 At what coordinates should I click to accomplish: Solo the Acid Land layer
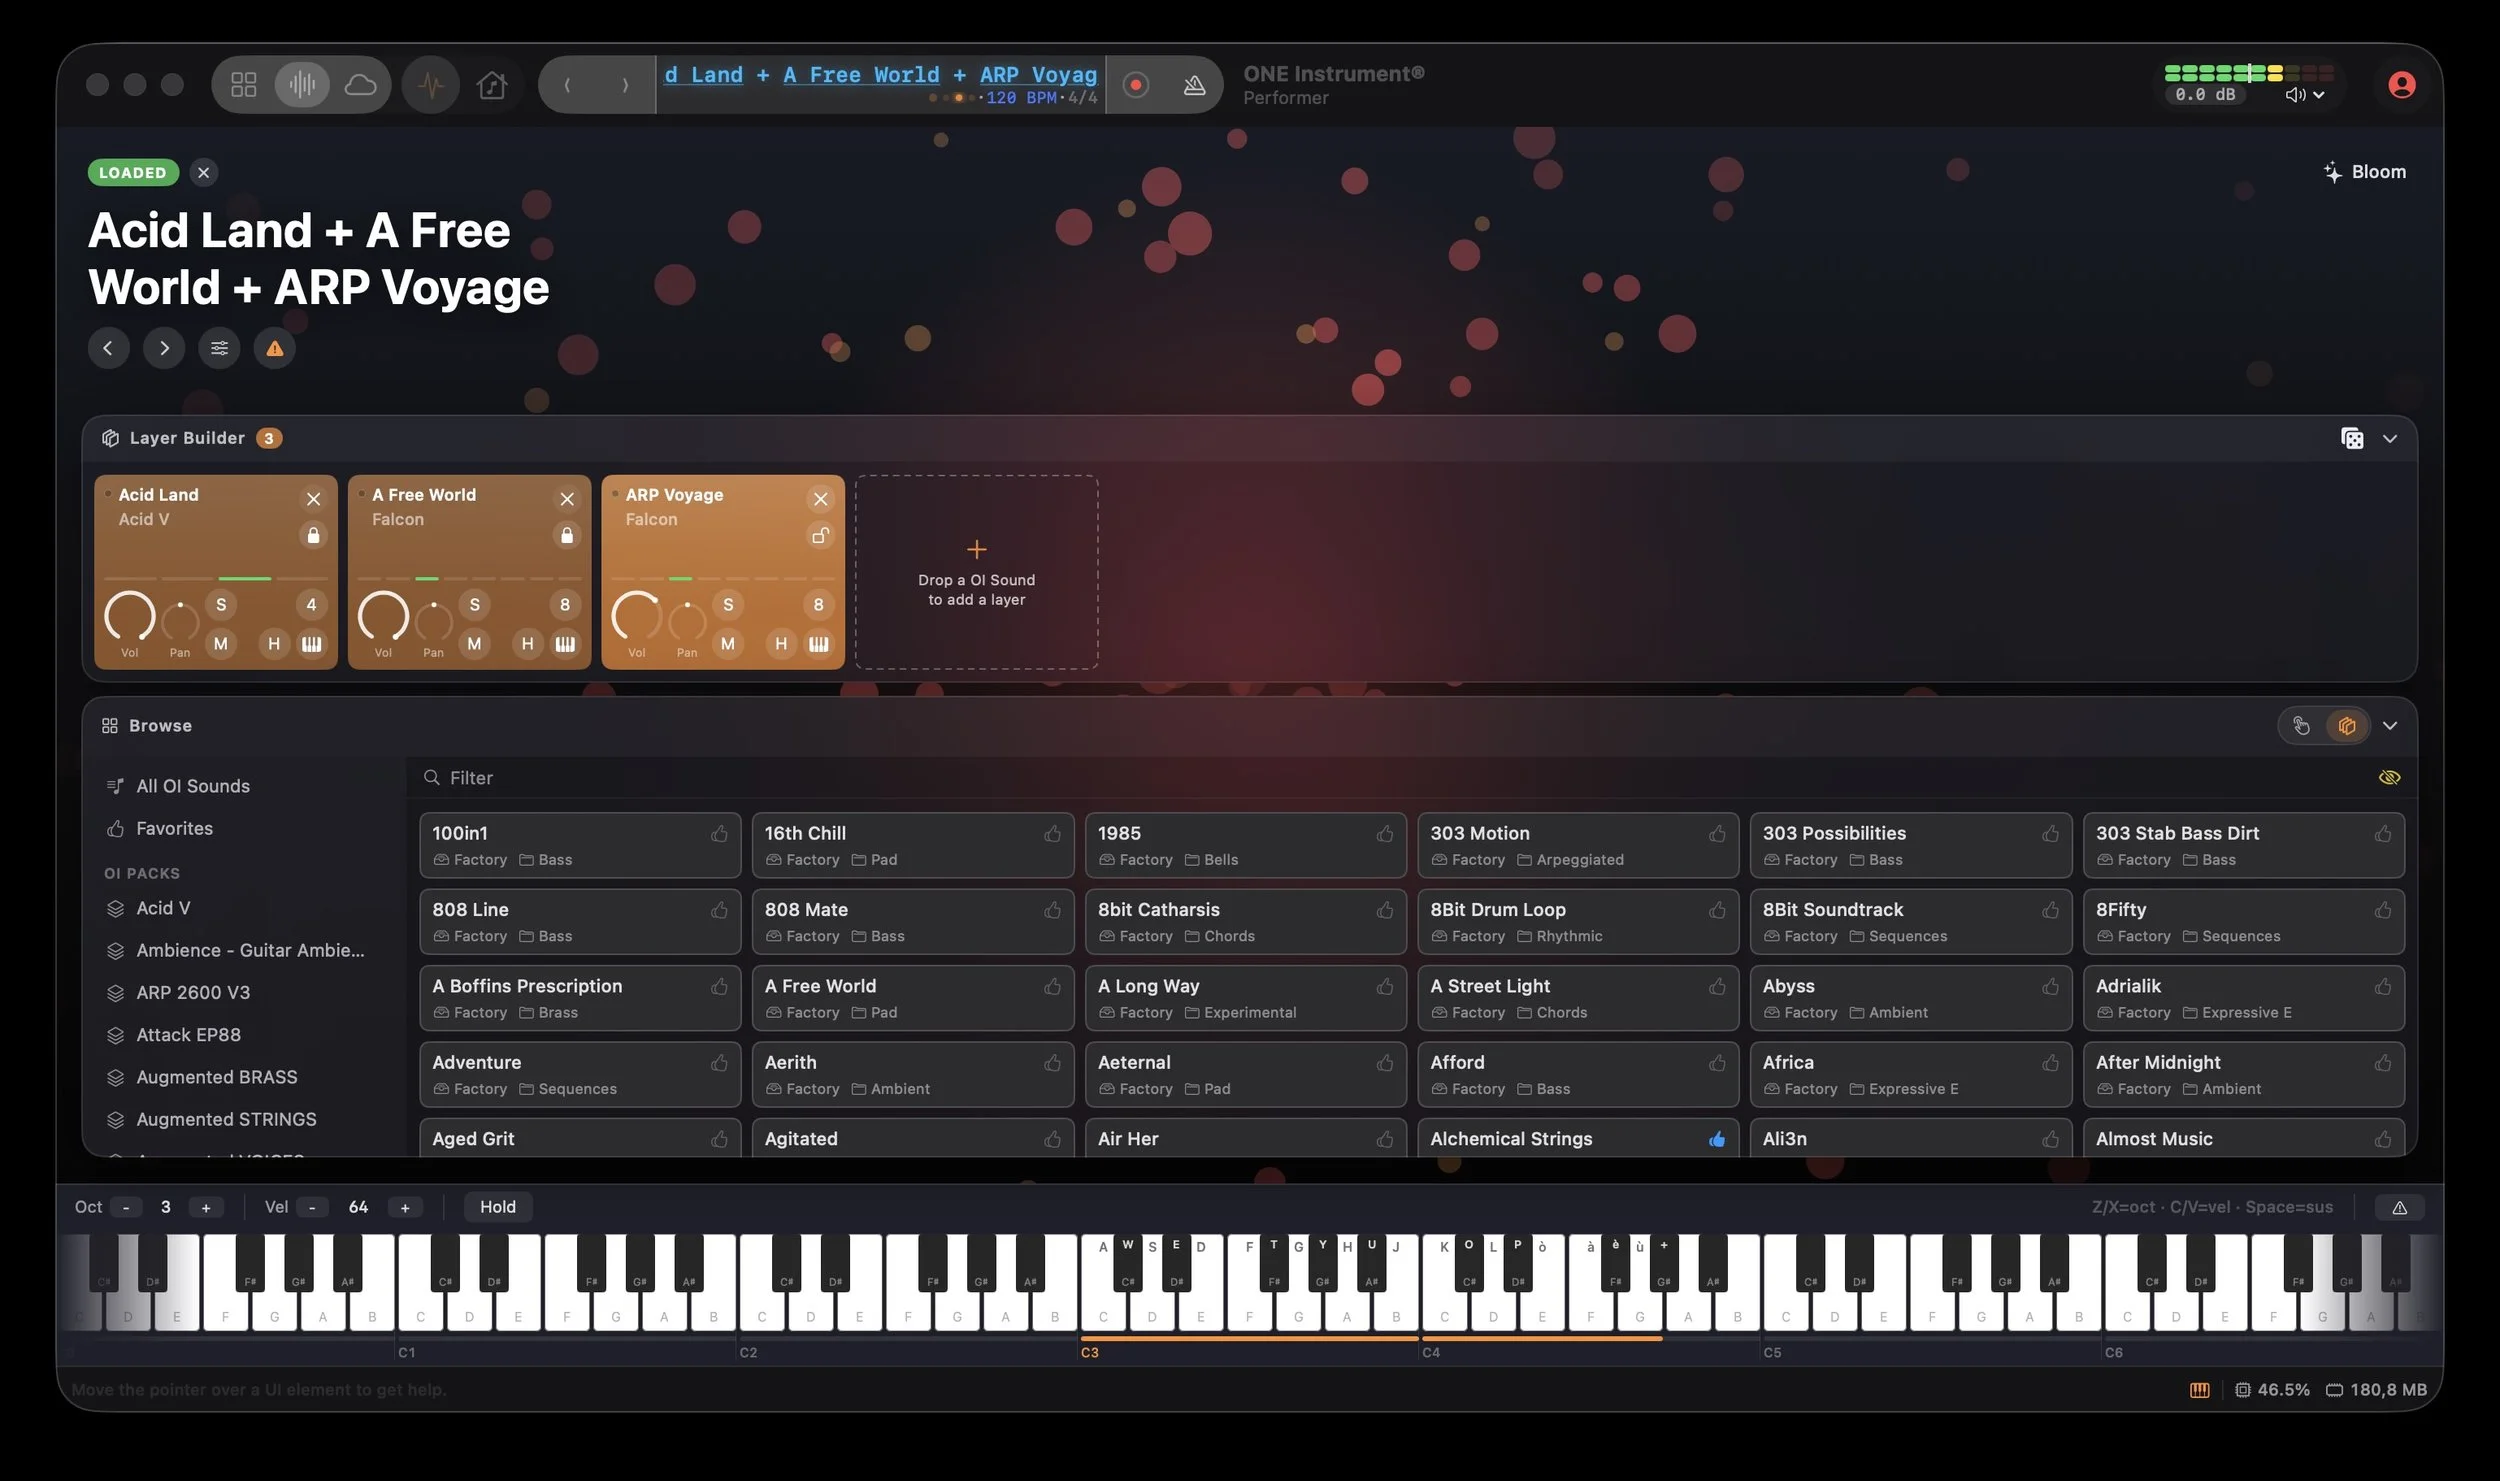(x=221, y=604)
